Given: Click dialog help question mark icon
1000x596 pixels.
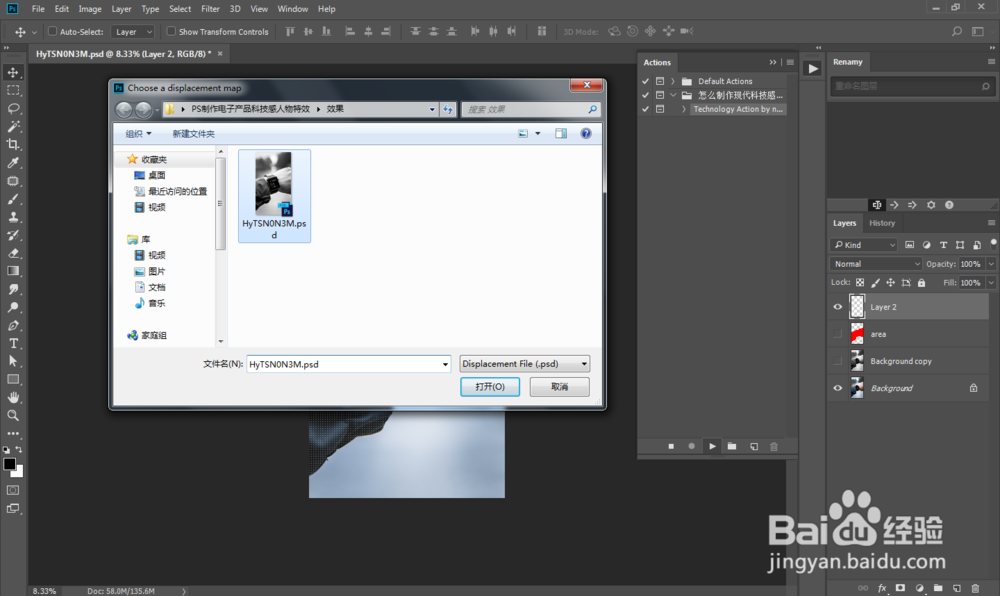Looking at the screenshot, I should pos(585,133).
